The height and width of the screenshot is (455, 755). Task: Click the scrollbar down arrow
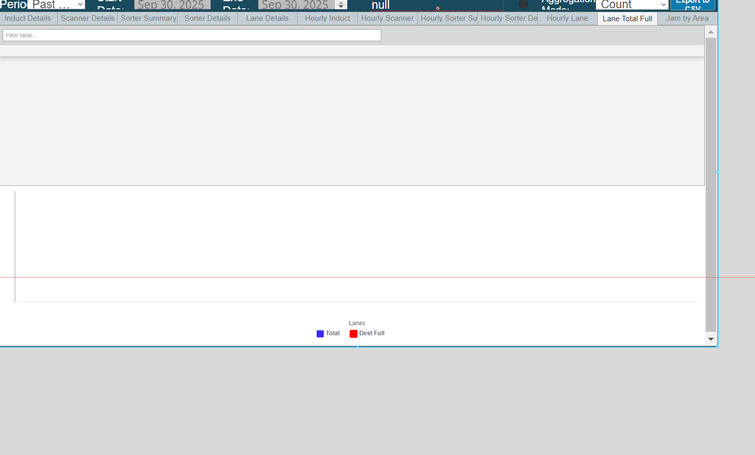pyautogui.click(x=711, y=339)
